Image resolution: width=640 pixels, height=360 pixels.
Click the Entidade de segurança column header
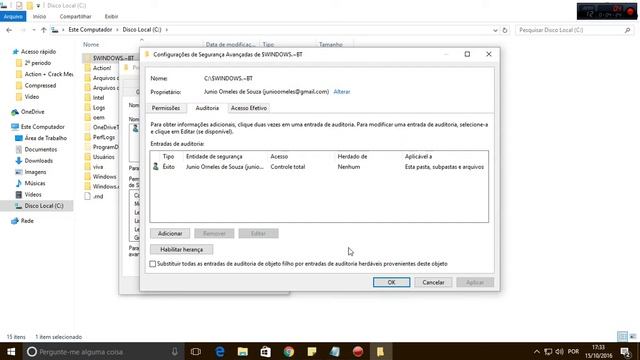tap(214, 157)
